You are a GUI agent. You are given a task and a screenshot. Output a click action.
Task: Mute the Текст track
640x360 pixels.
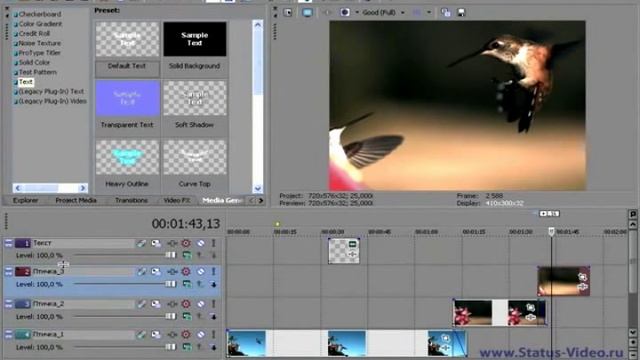[x=201, y=243]
